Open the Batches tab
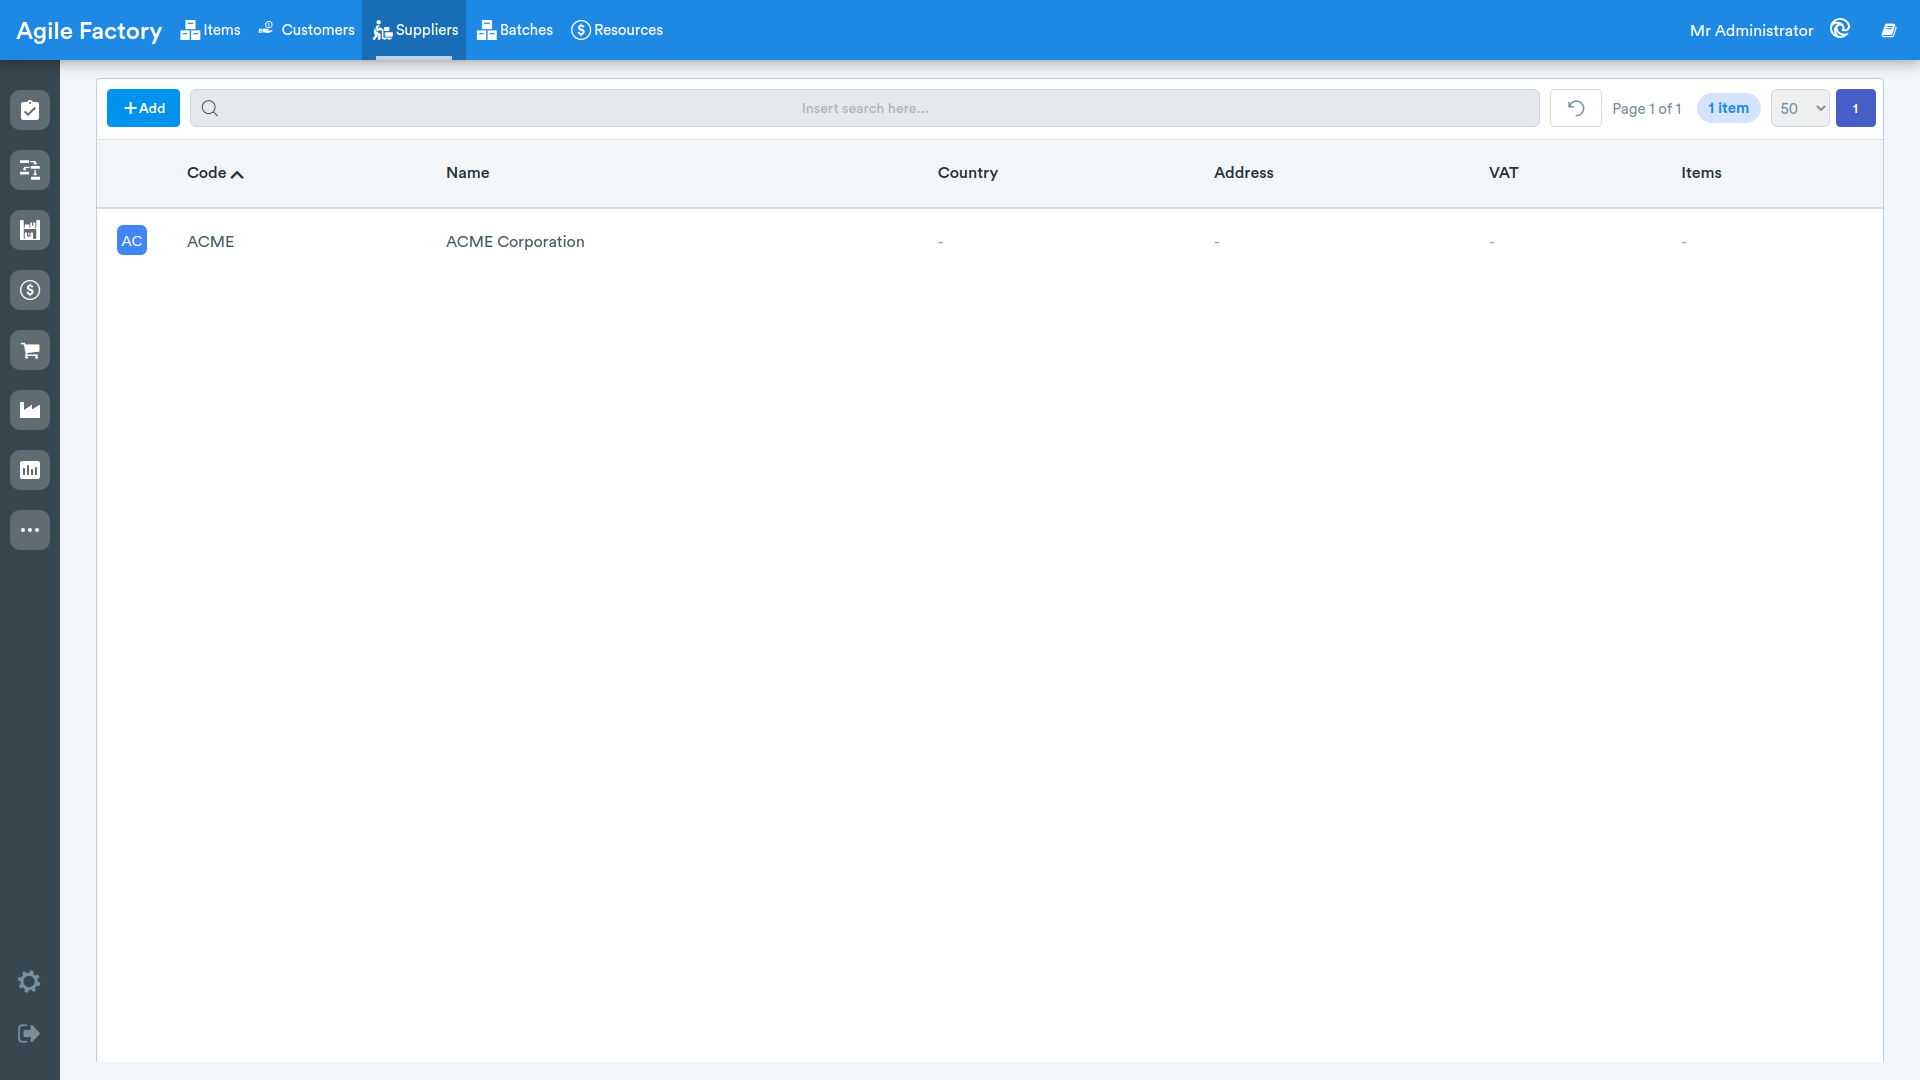This screenshot has width=1920, height=1080. tap(515, 30)
